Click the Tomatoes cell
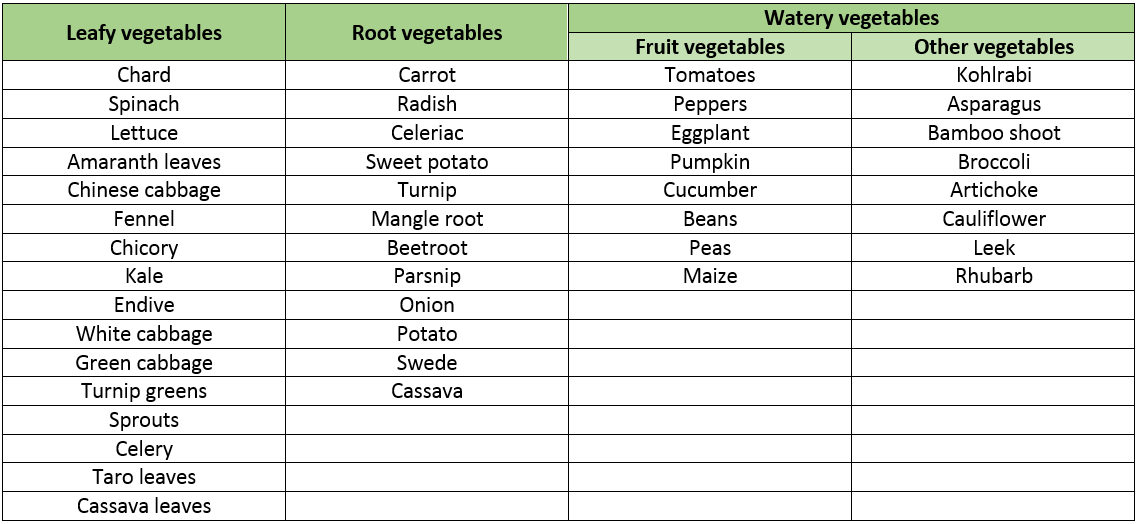 [x=710, y=75]
